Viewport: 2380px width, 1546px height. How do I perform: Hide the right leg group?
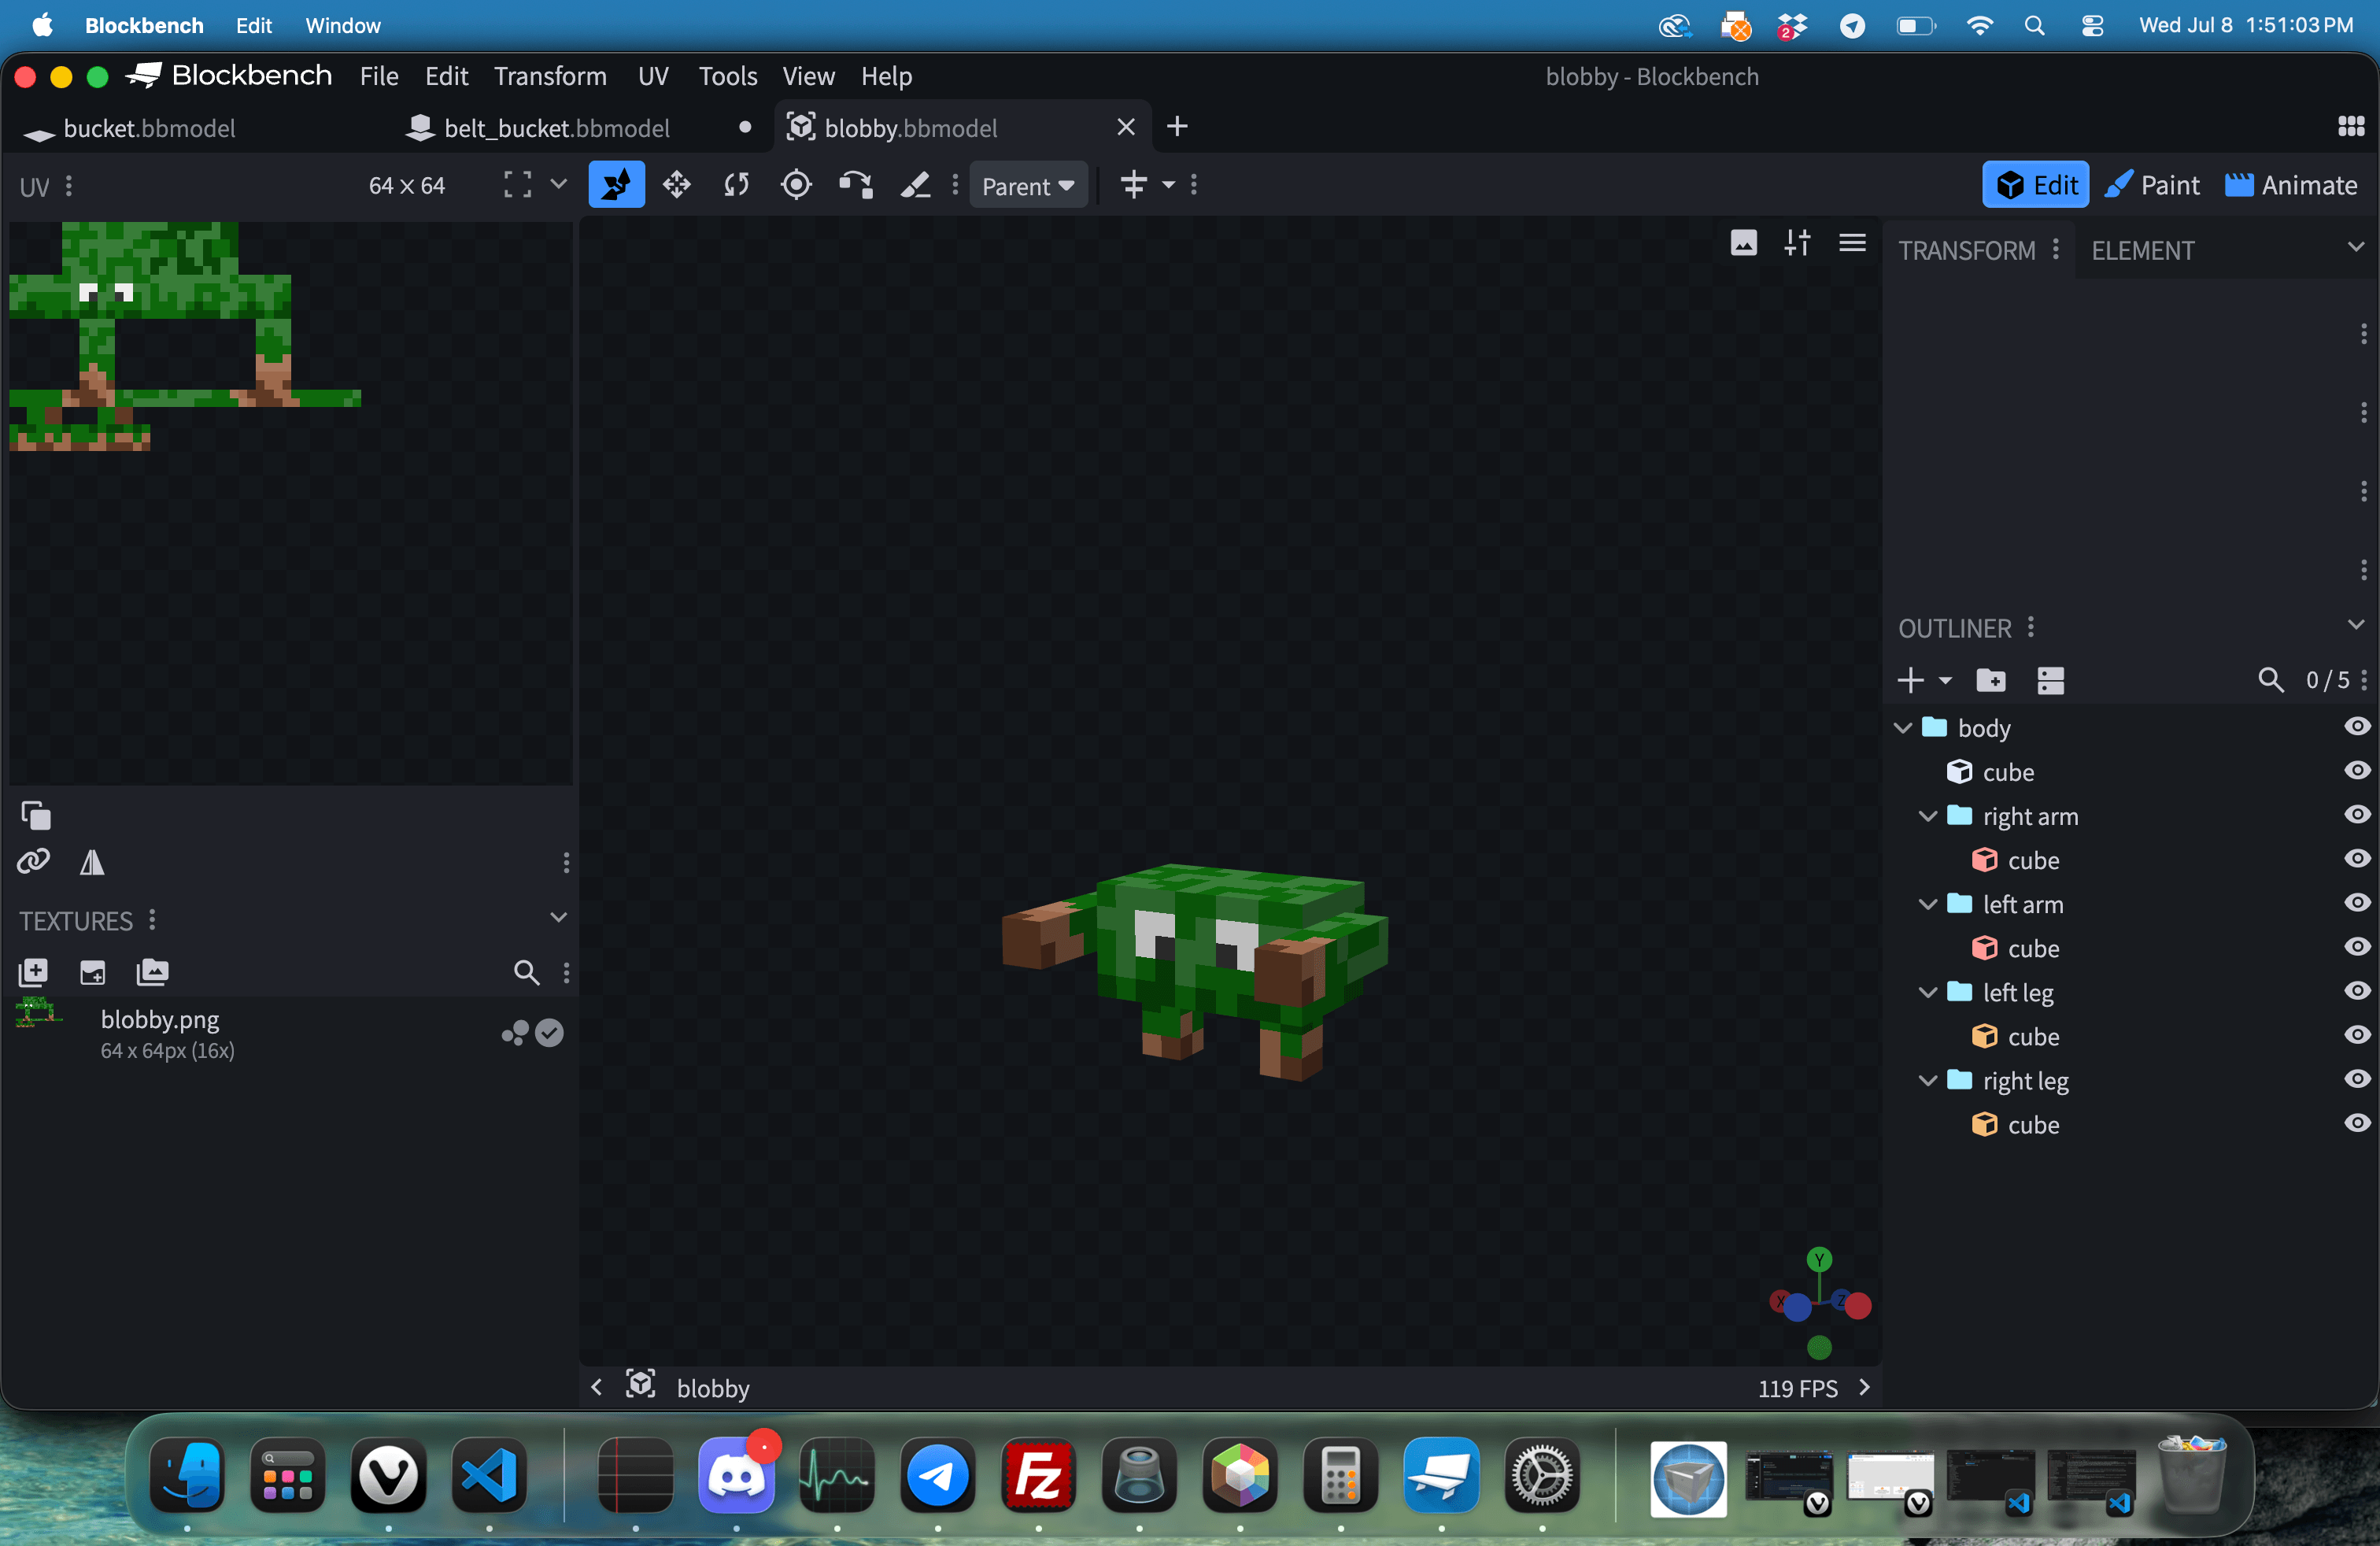tap(2357, 1079)
